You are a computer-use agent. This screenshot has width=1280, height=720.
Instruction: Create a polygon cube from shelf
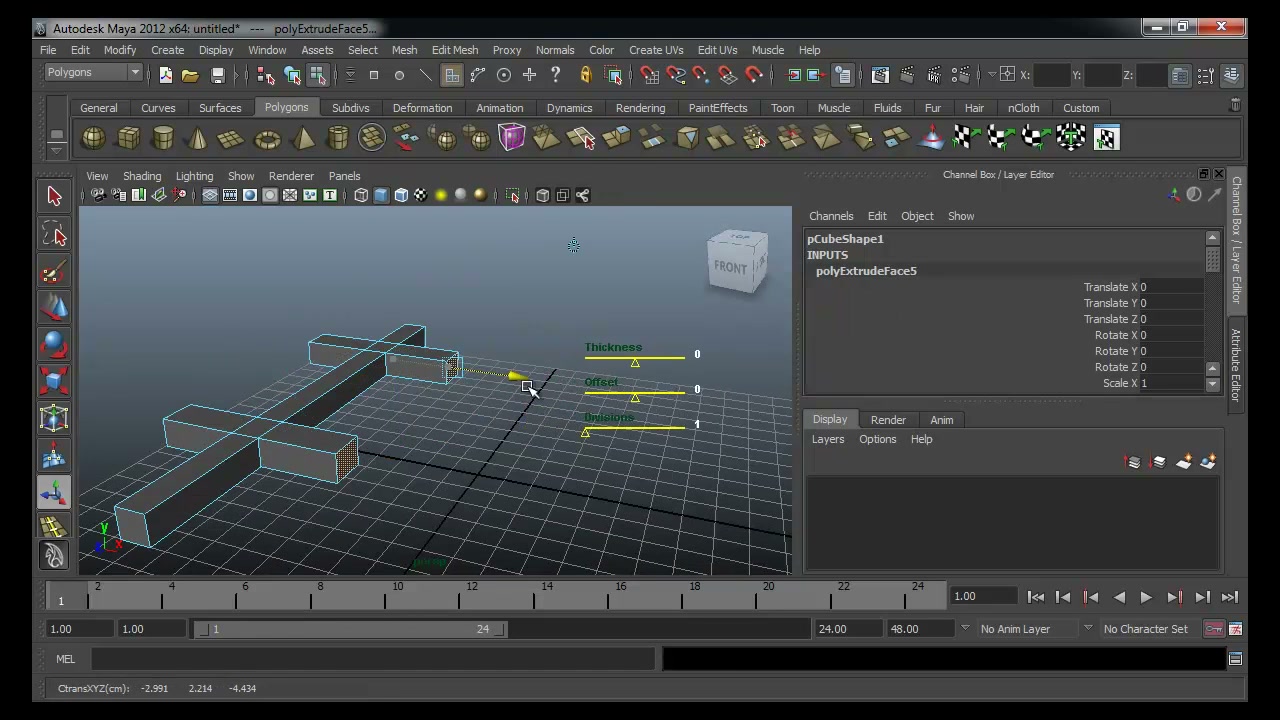click(x=129, y=138)
